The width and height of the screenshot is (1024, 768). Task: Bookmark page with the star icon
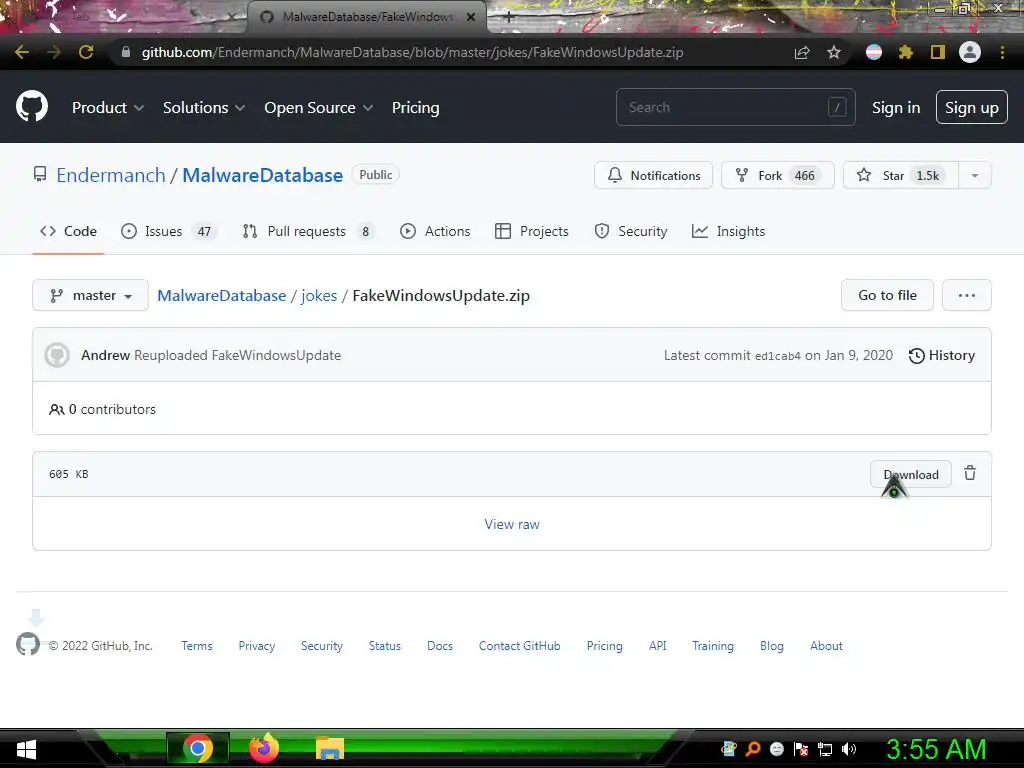(x=834, y=52)
